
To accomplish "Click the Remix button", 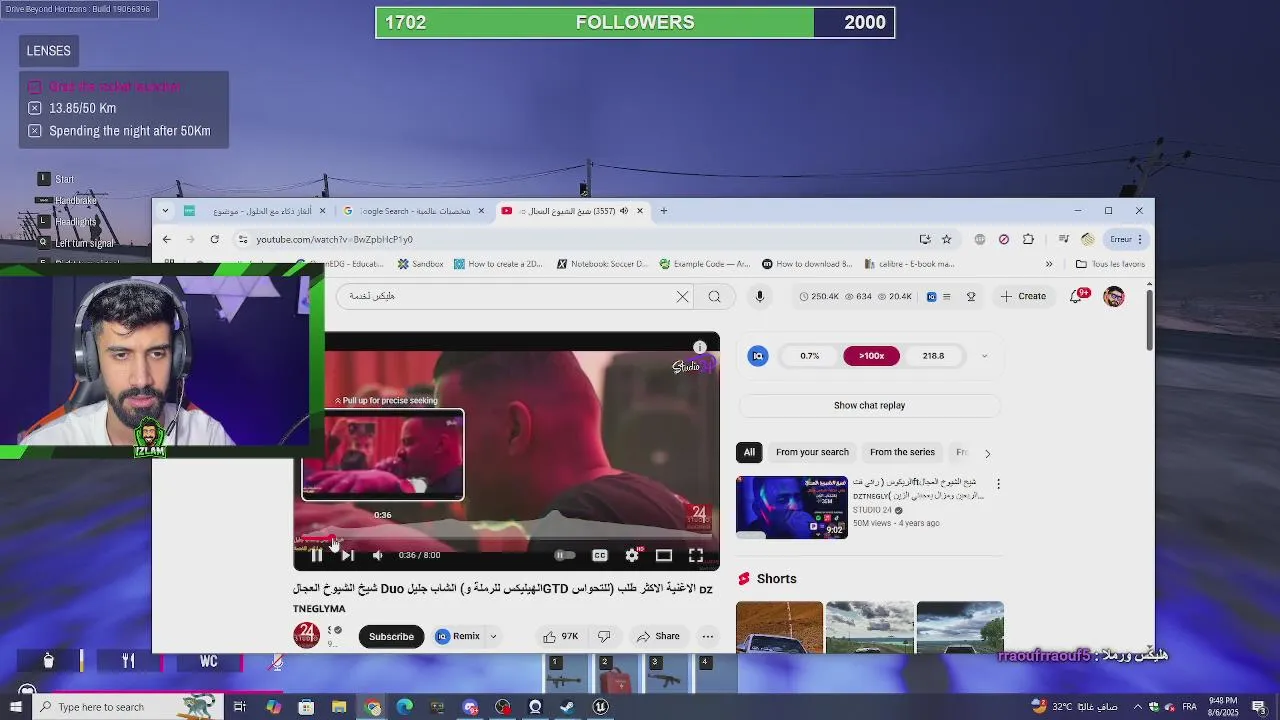I will [458, 636].
